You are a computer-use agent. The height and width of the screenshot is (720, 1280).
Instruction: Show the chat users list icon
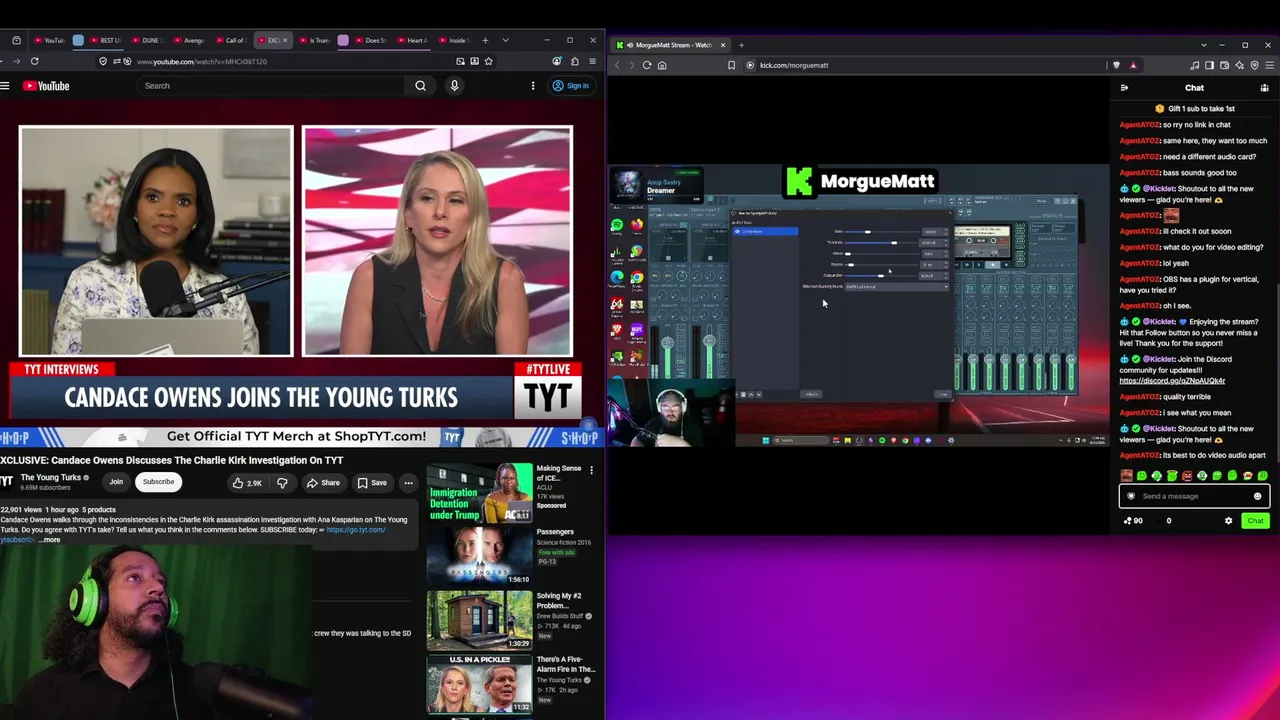click(x=1264, y=88)
